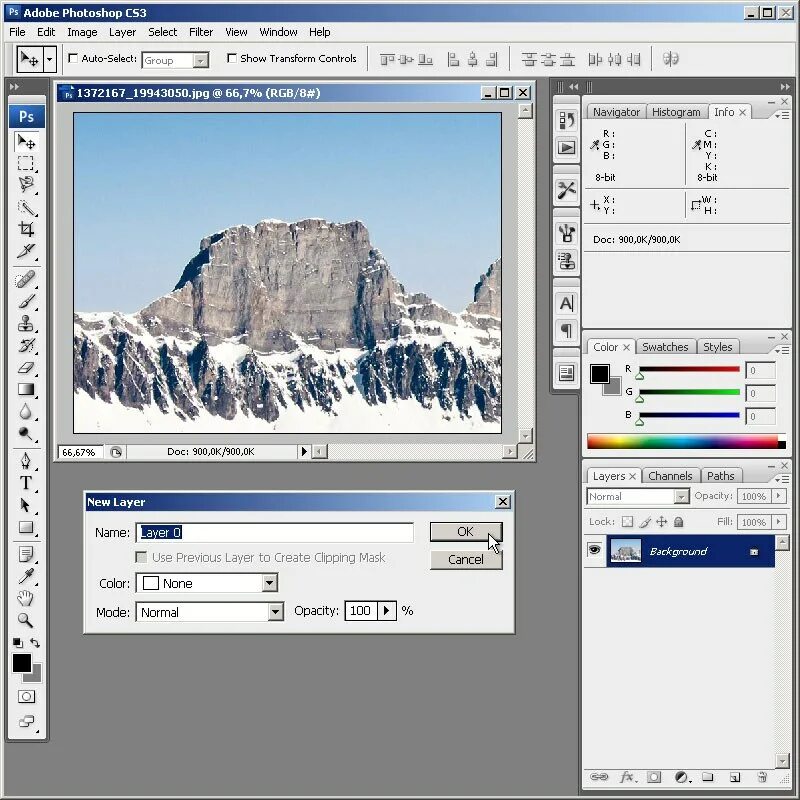Click Add layer style fx icon

click(628, 777)
